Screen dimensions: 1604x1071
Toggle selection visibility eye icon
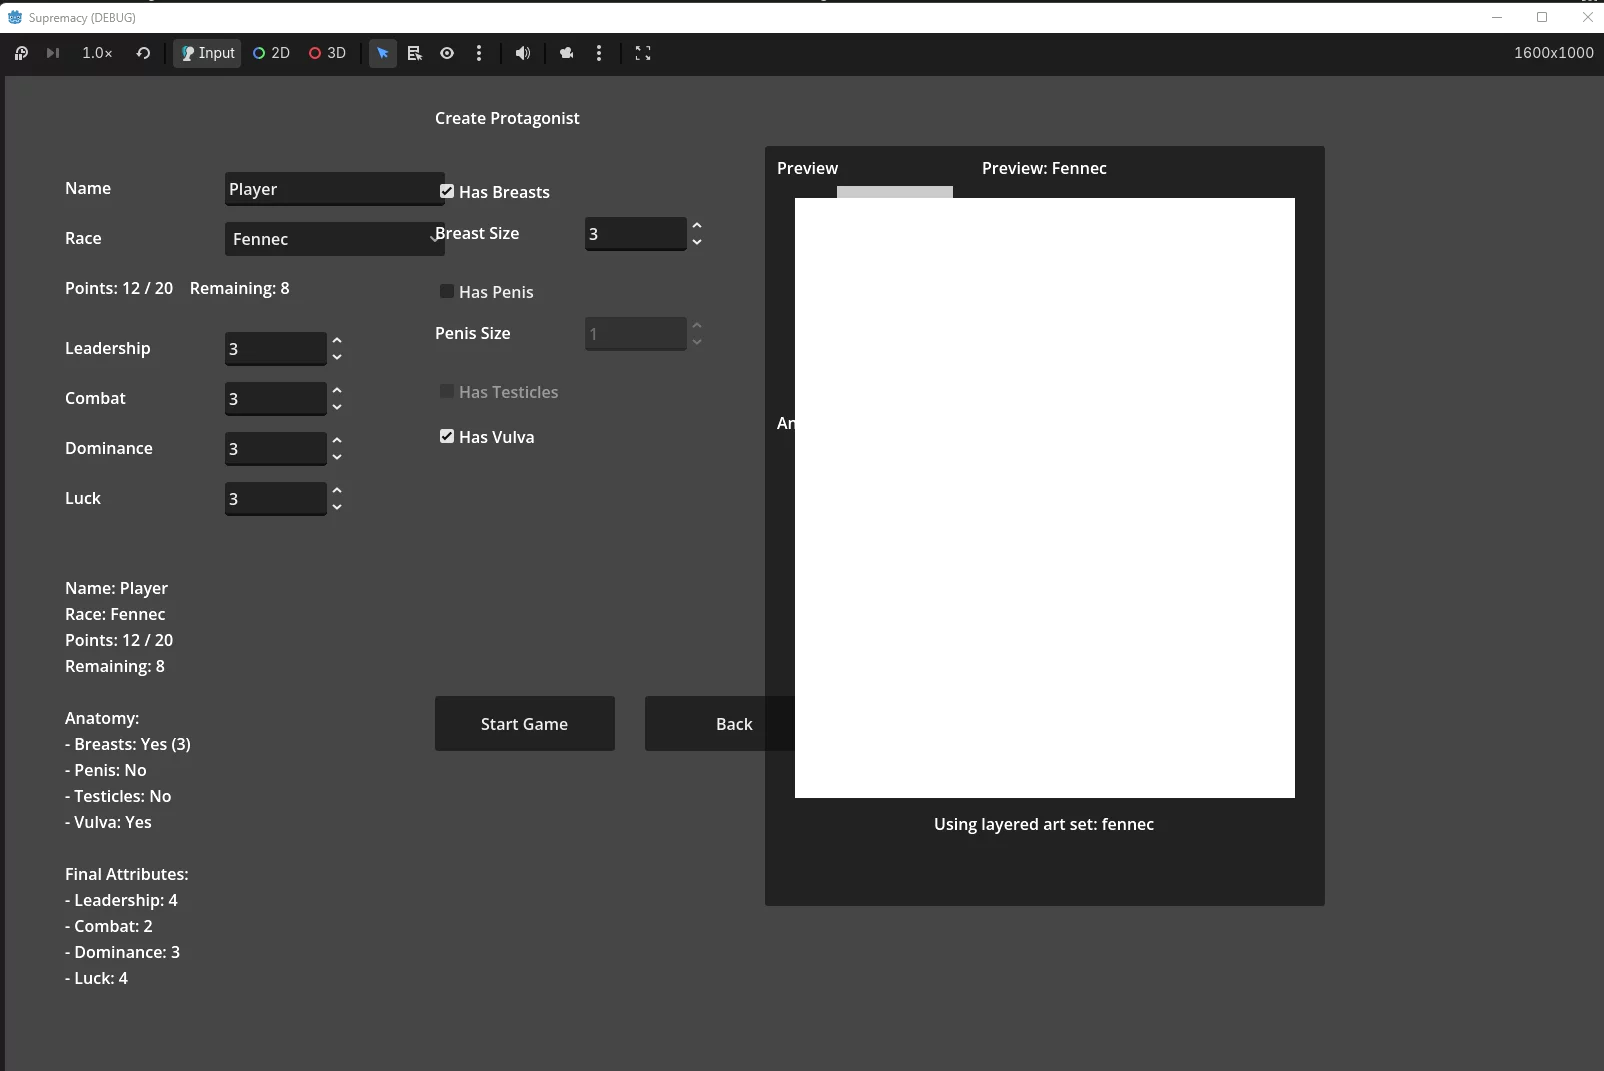(447, 53)
